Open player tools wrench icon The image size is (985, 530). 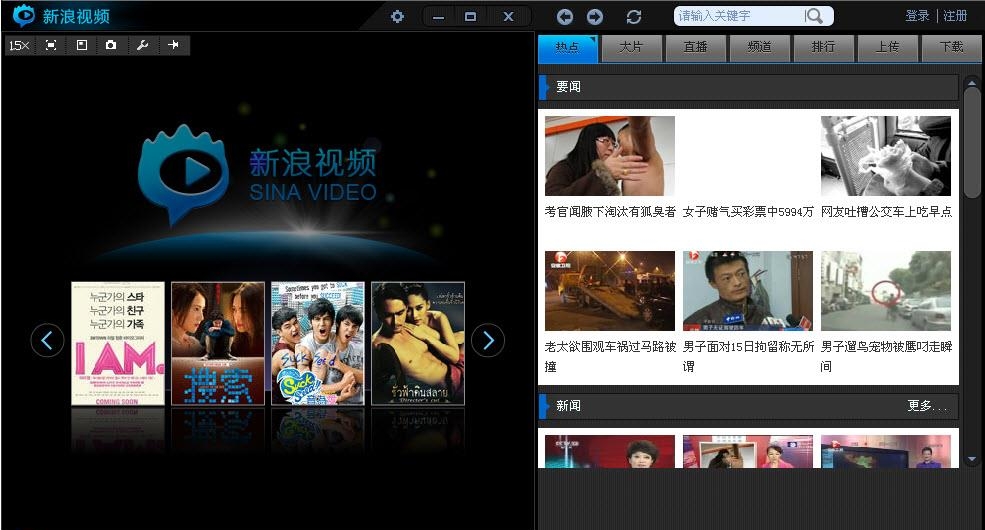143,45
